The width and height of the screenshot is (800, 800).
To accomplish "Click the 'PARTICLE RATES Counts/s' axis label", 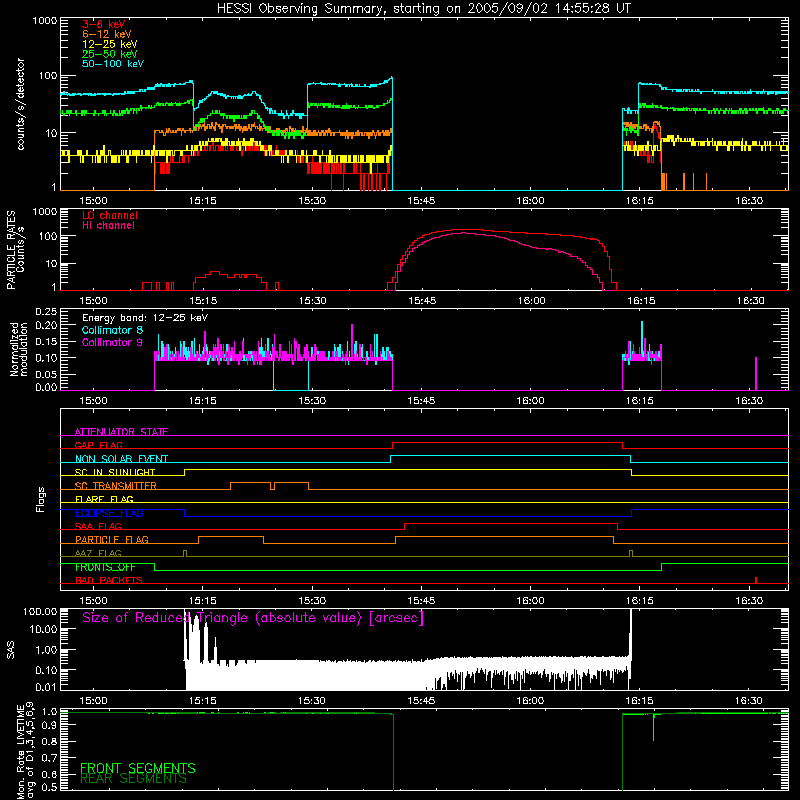I will pos(15,250).
